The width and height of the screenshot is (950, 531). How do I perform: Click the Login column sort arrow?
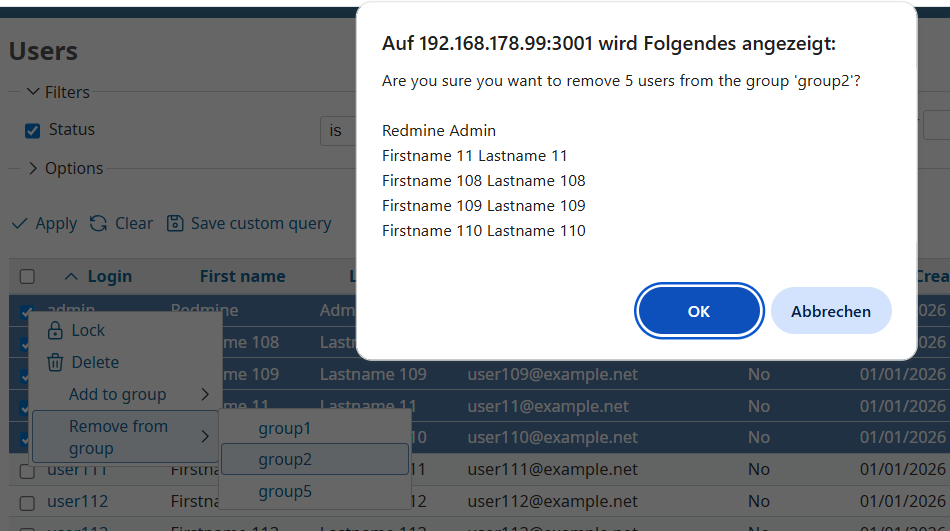coord(71,277)
